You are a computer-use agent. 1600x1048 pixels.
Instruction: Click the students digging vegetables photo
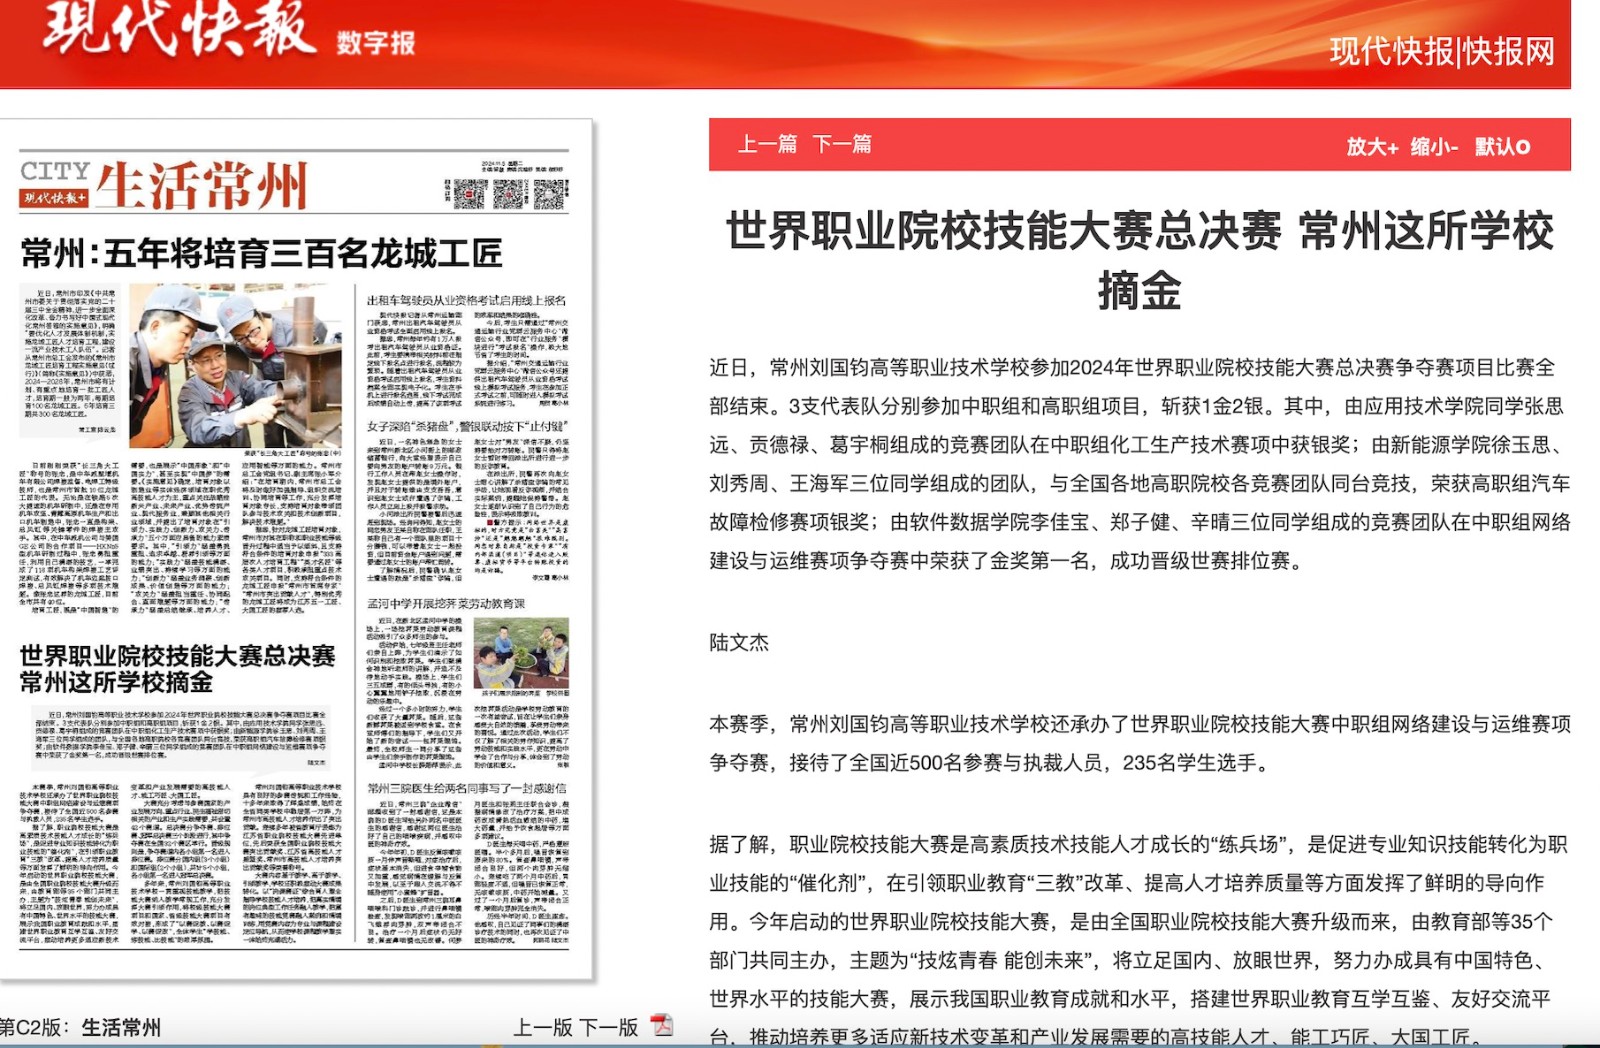pyautogui.click(x=521, y=651)
